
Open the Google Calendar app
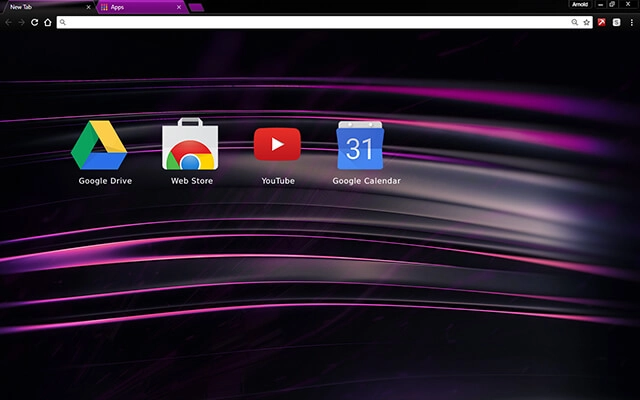tap(360, 145)
